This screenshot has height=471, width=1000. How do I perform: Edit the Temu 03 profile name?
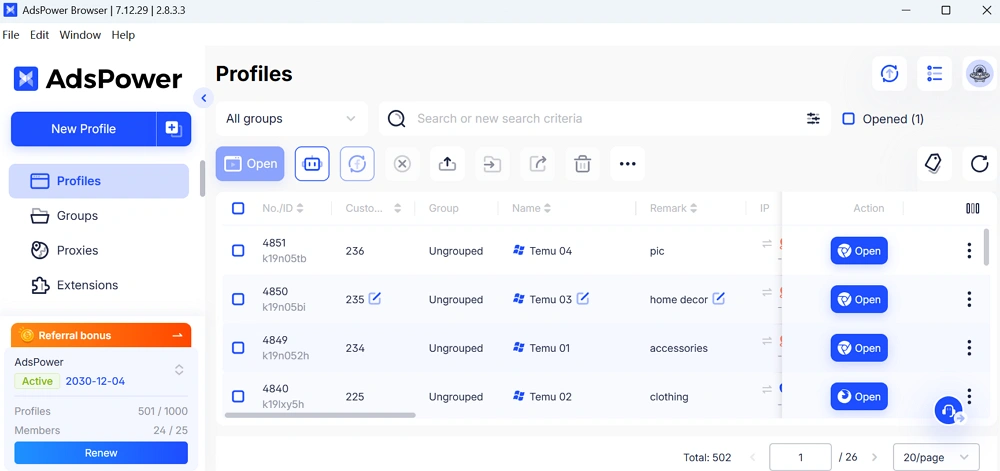point(583,299)
